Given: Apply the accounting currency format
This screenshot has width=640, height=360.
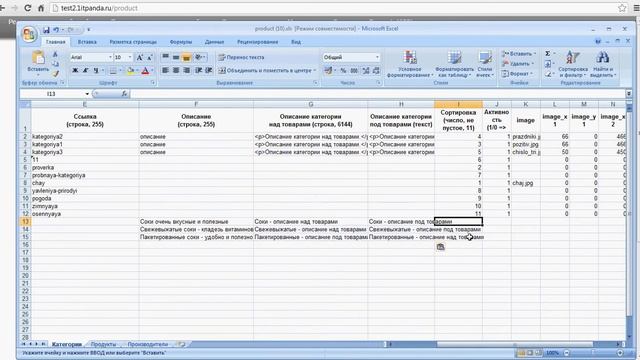Looking at the screenshot, I should (328, 71).
